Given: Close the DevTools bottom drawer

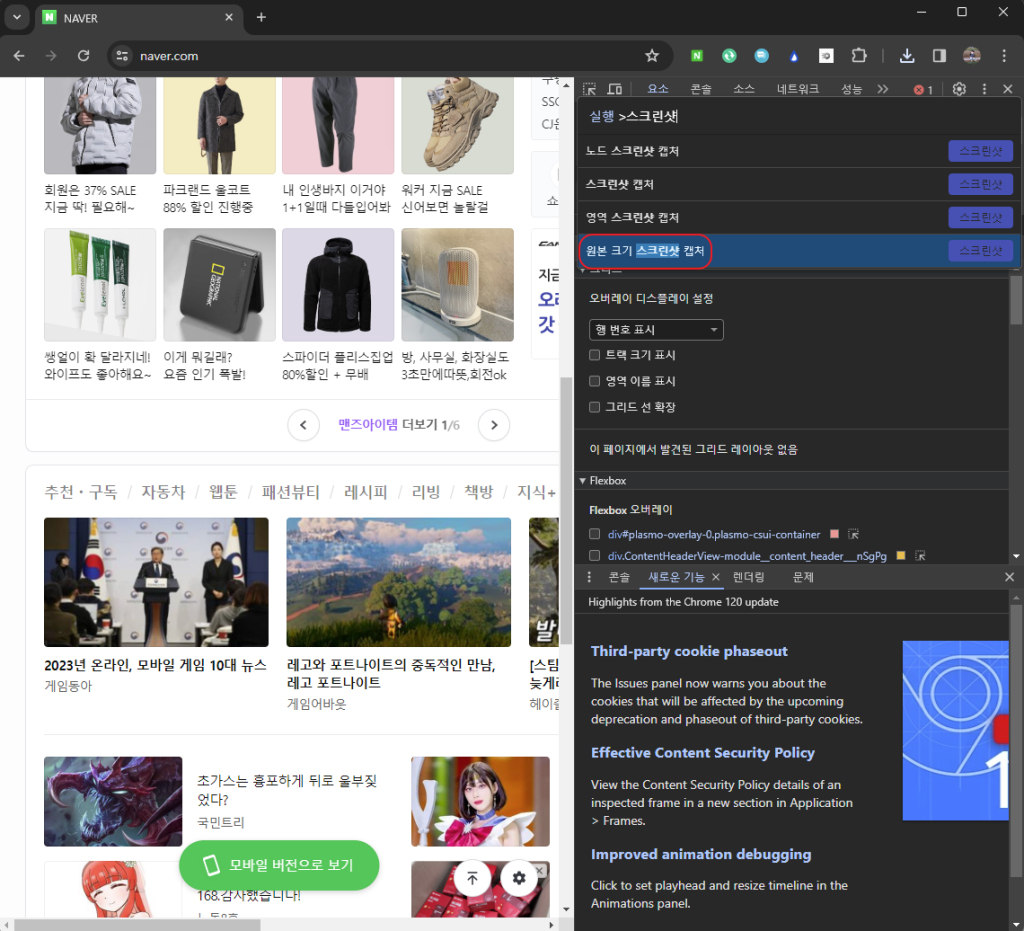Looking at the screenshot, I should pos(1009,577).
